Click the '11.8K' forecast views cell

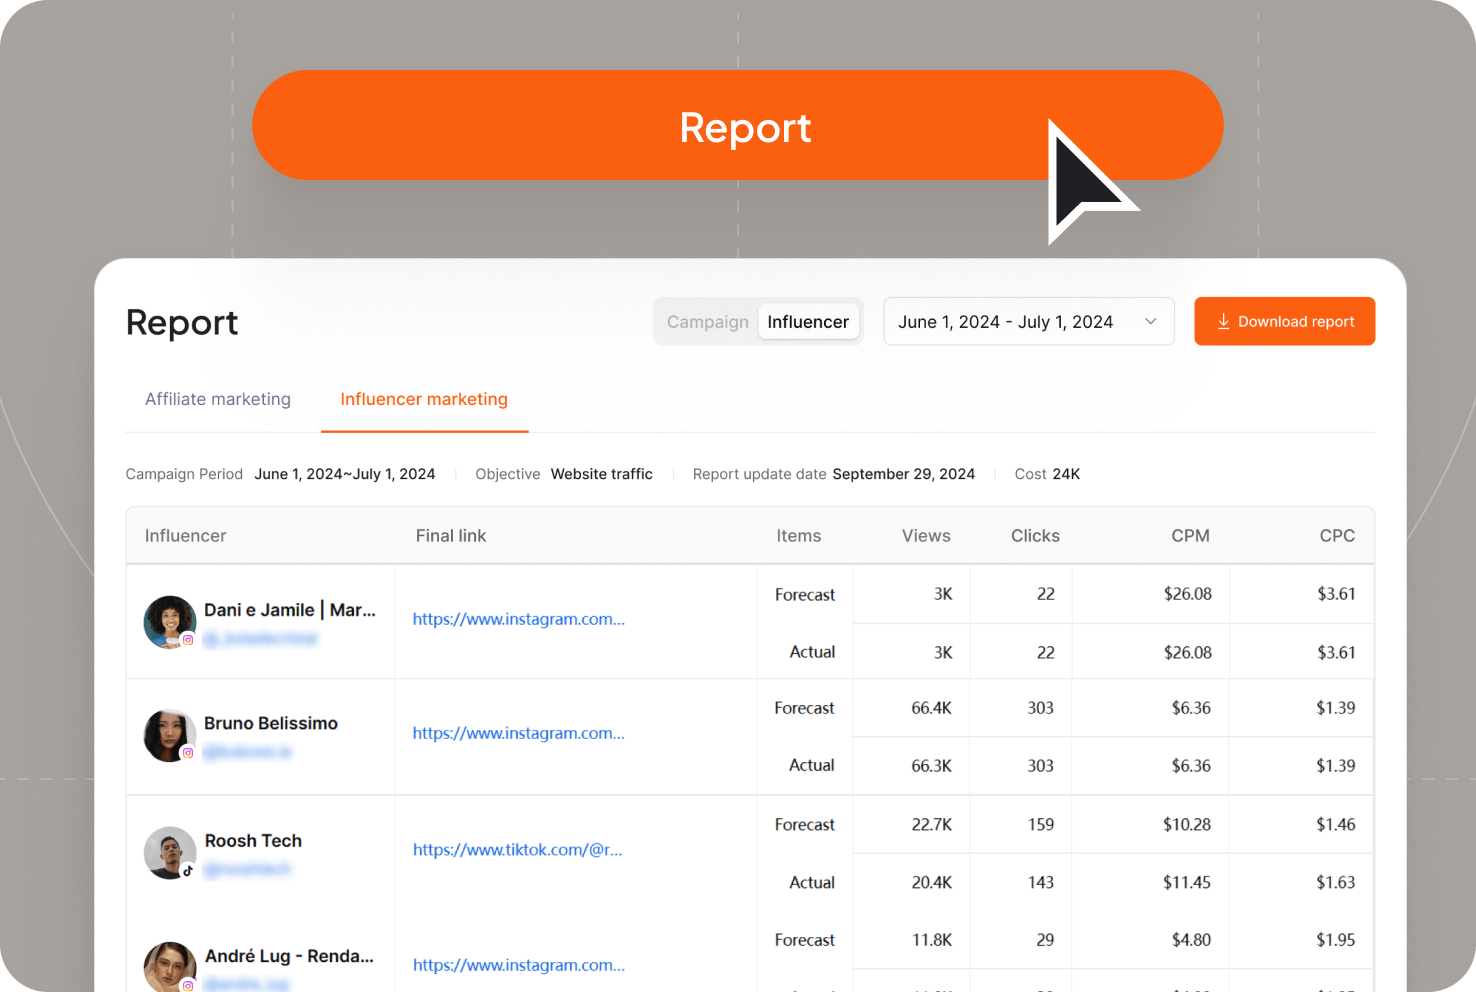(x=931, y=940)
